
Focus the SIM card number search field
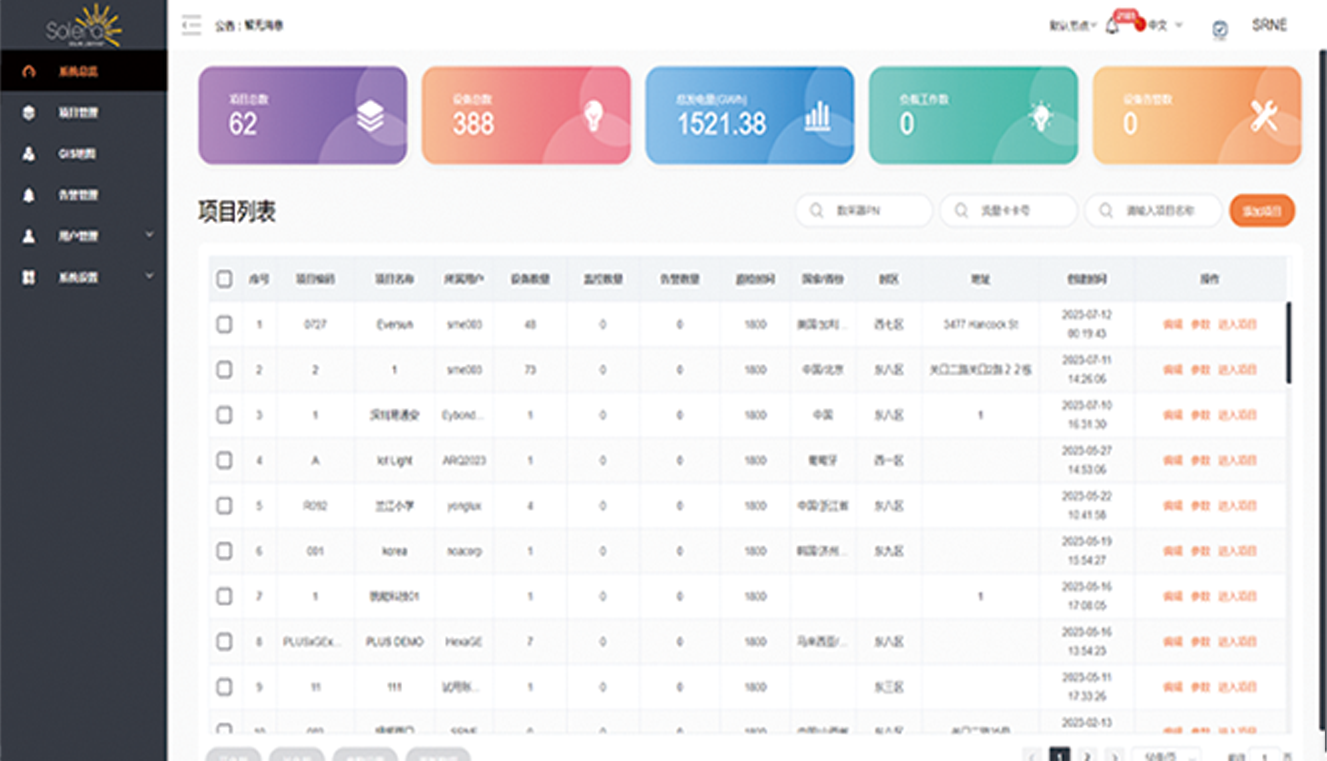coord(1008,211)
